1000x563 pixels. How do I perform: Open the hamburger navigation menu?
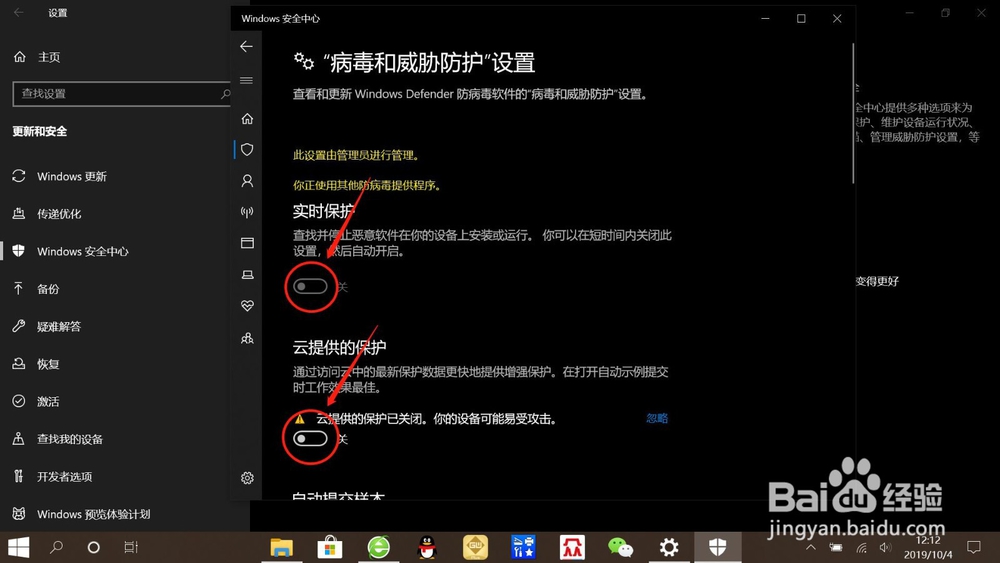[x=246, y=80]
